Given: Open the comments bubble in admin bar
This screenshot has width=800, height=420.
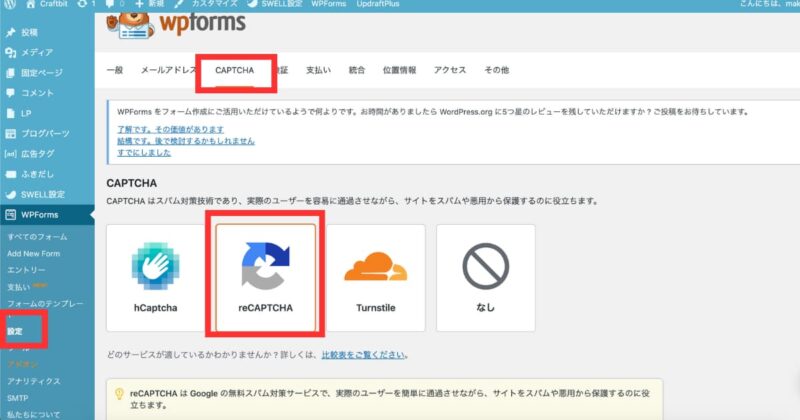Looking at the screenshot, I should tap(110, 4).
